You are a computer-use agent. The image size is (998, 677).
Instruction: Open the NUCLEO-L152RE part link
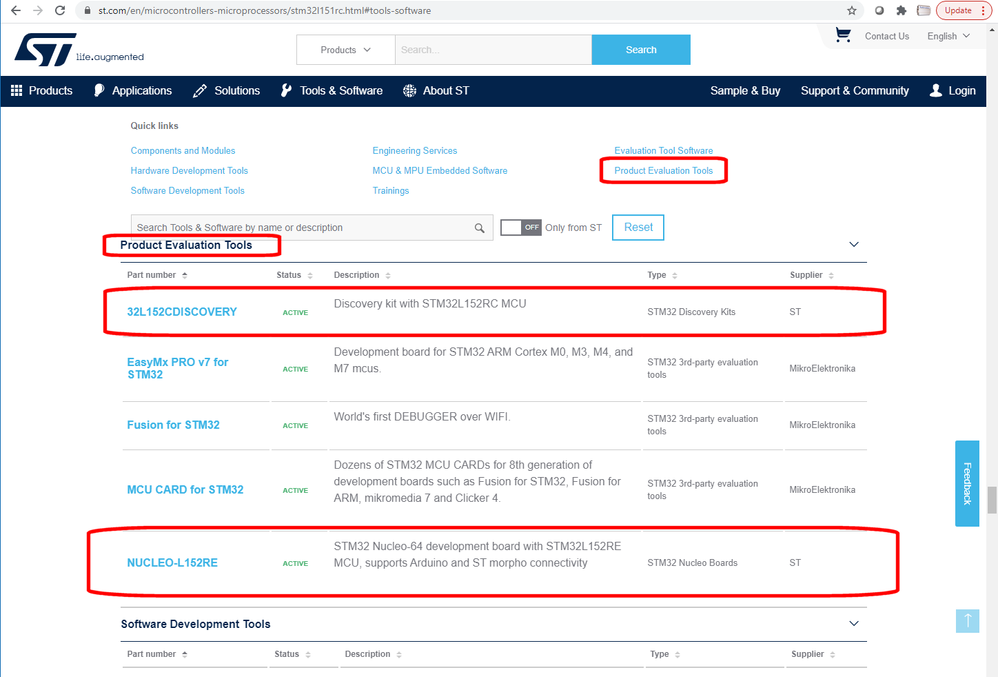[172, 563]
